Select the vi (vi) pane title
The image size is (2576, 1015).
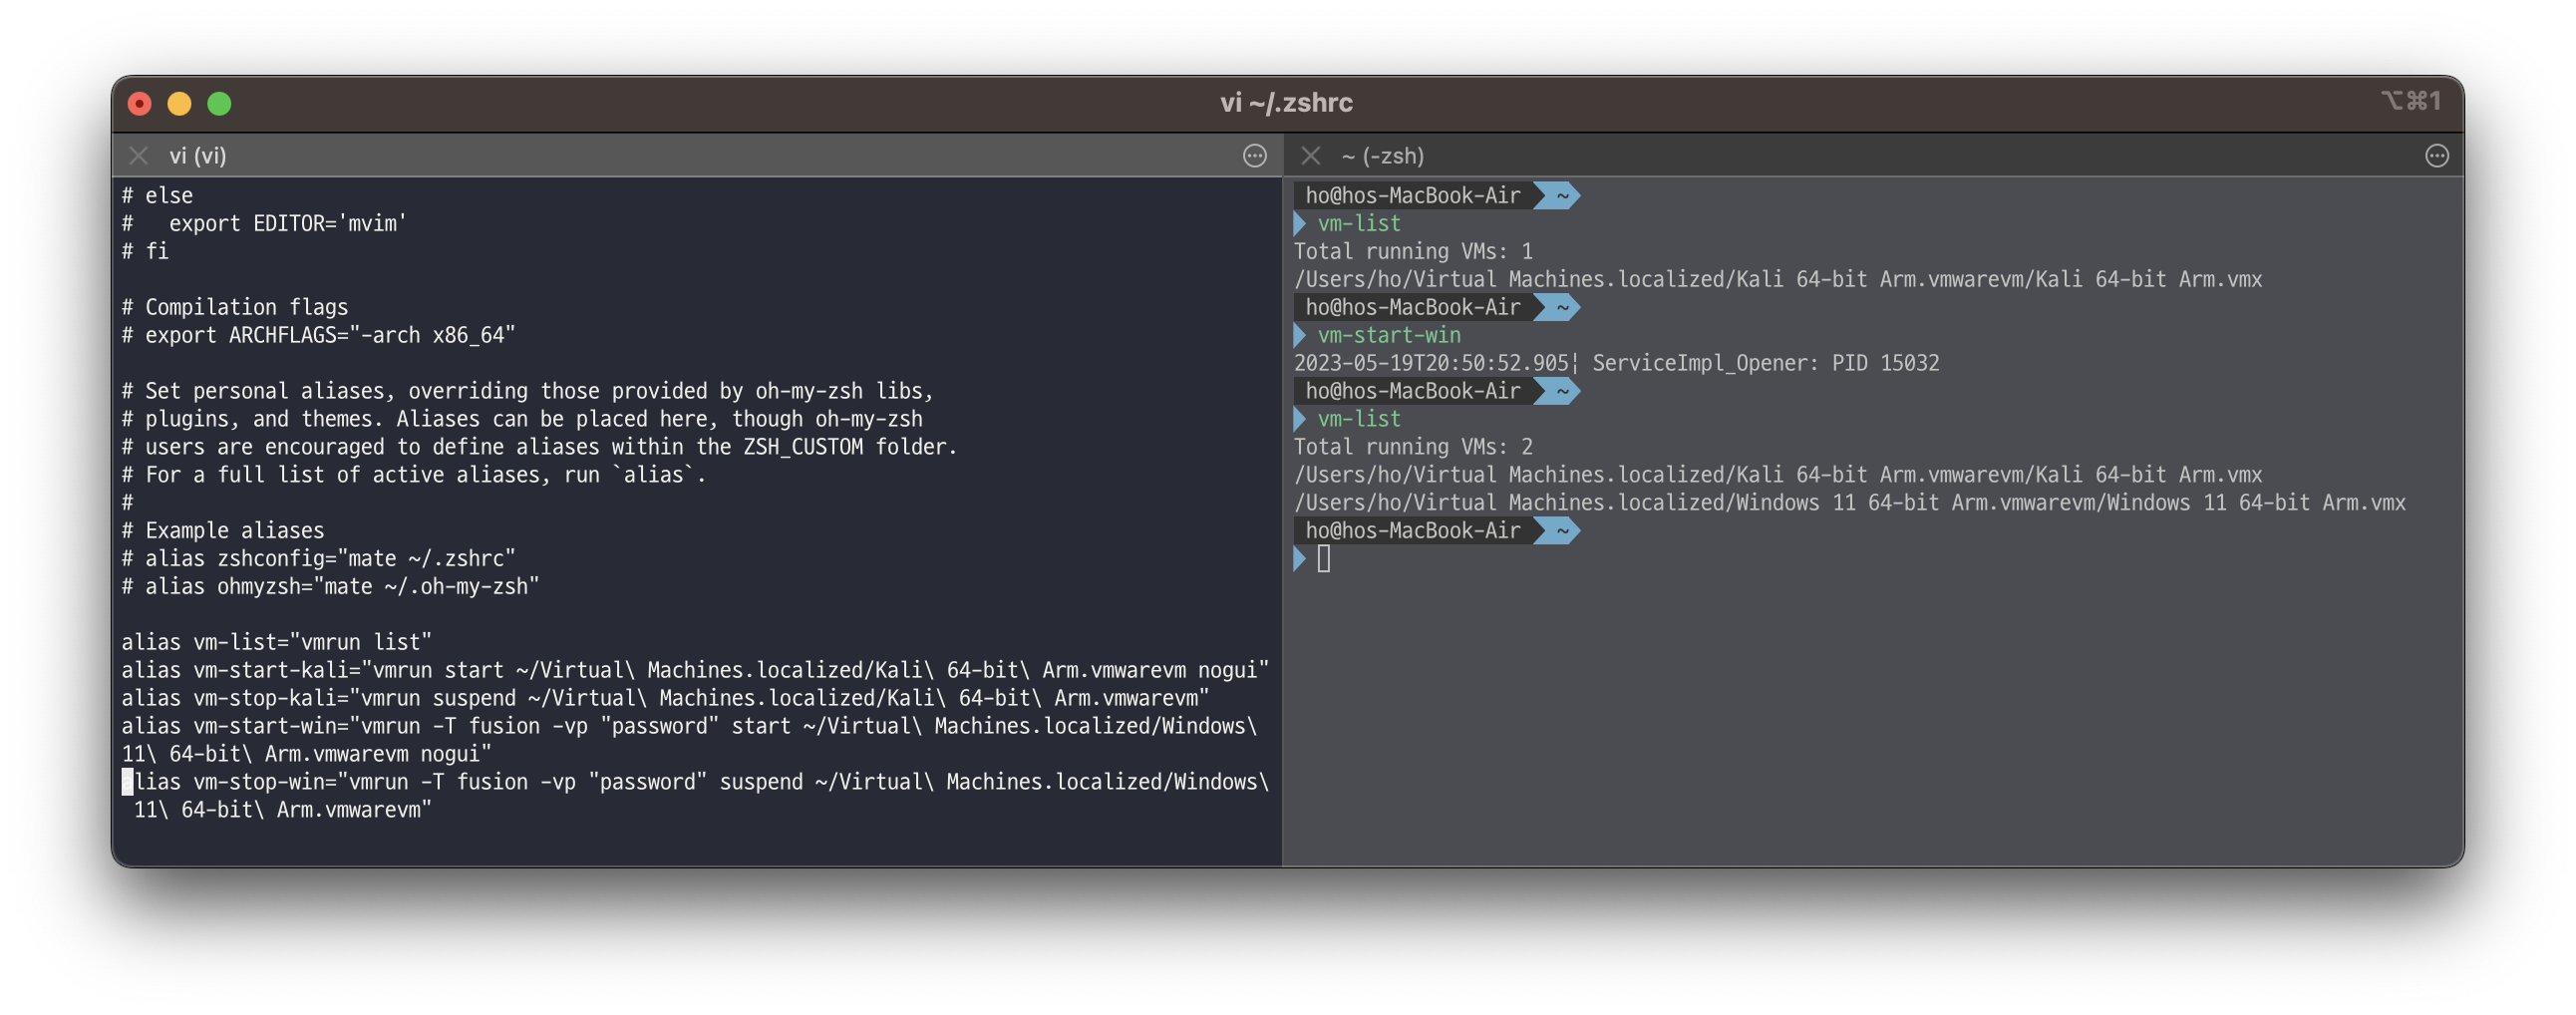pos(198,156)
